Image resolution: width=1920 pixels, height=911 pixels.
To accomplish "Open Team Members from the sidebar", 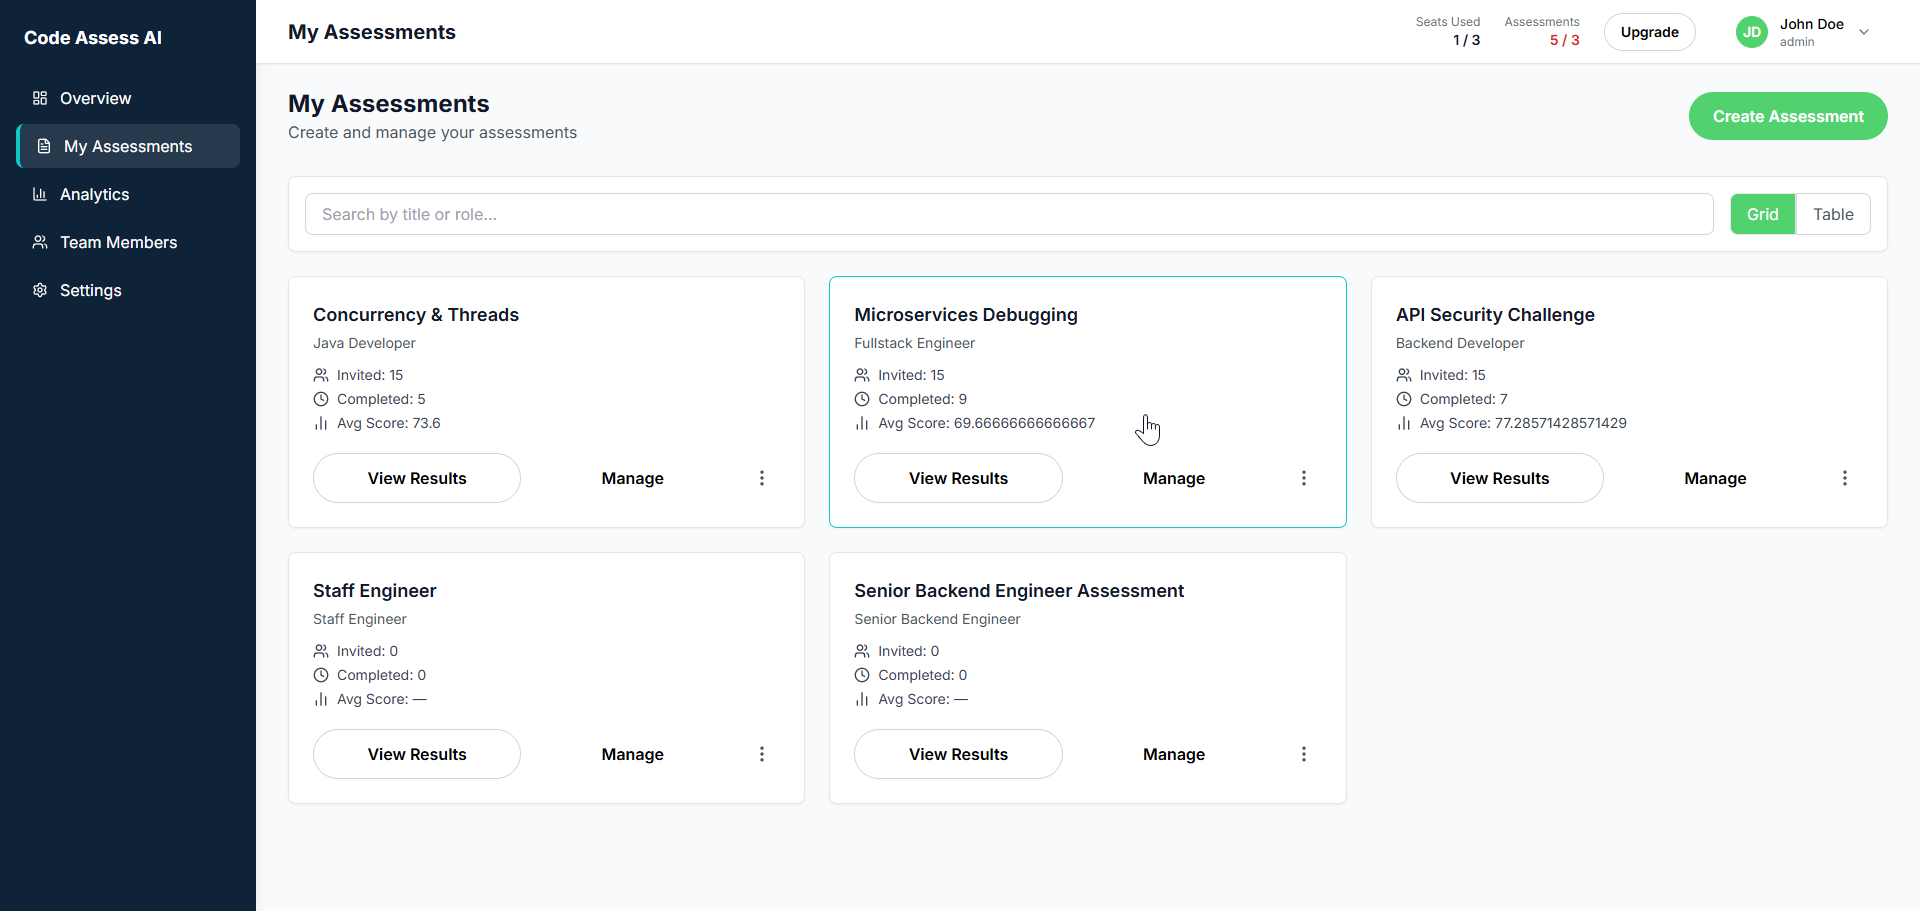I will tap(117, 242).
